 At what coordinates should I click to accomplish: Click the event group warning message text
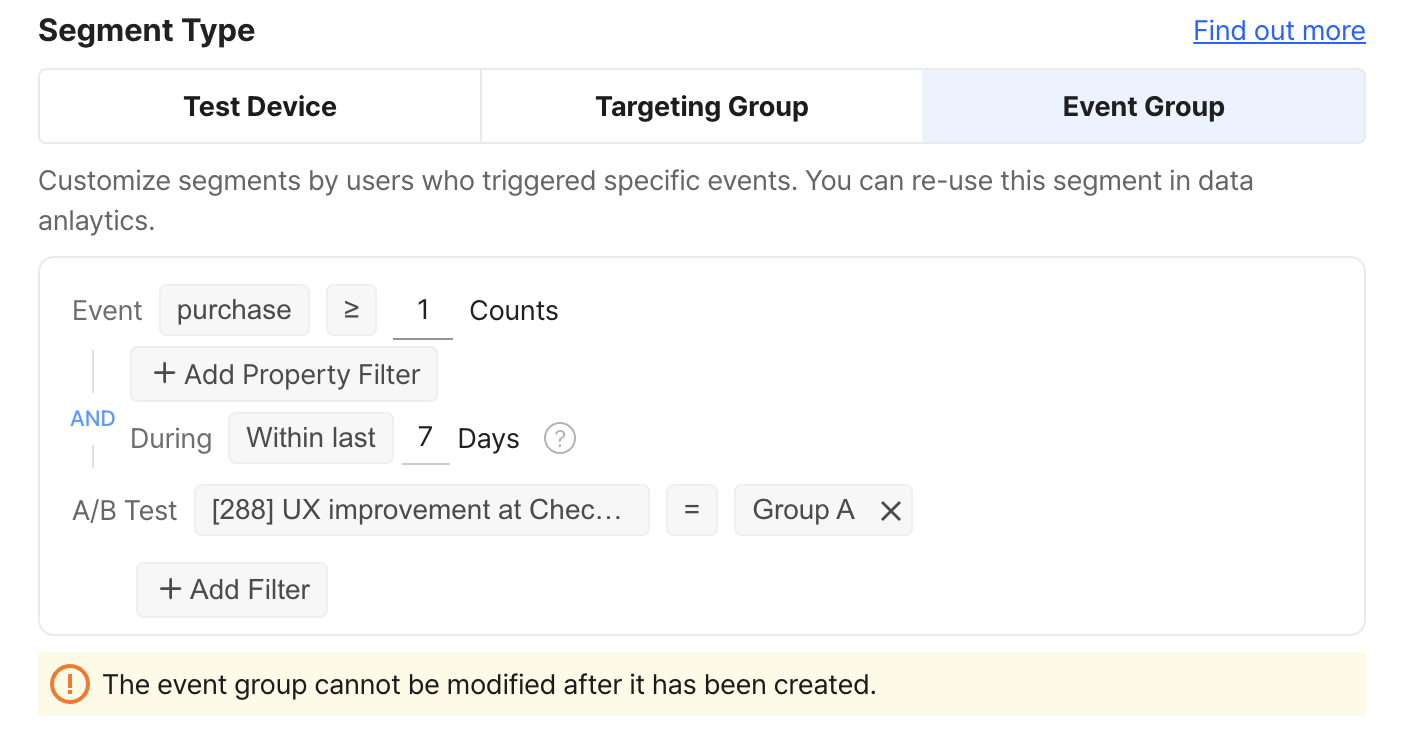coord(489,685)
